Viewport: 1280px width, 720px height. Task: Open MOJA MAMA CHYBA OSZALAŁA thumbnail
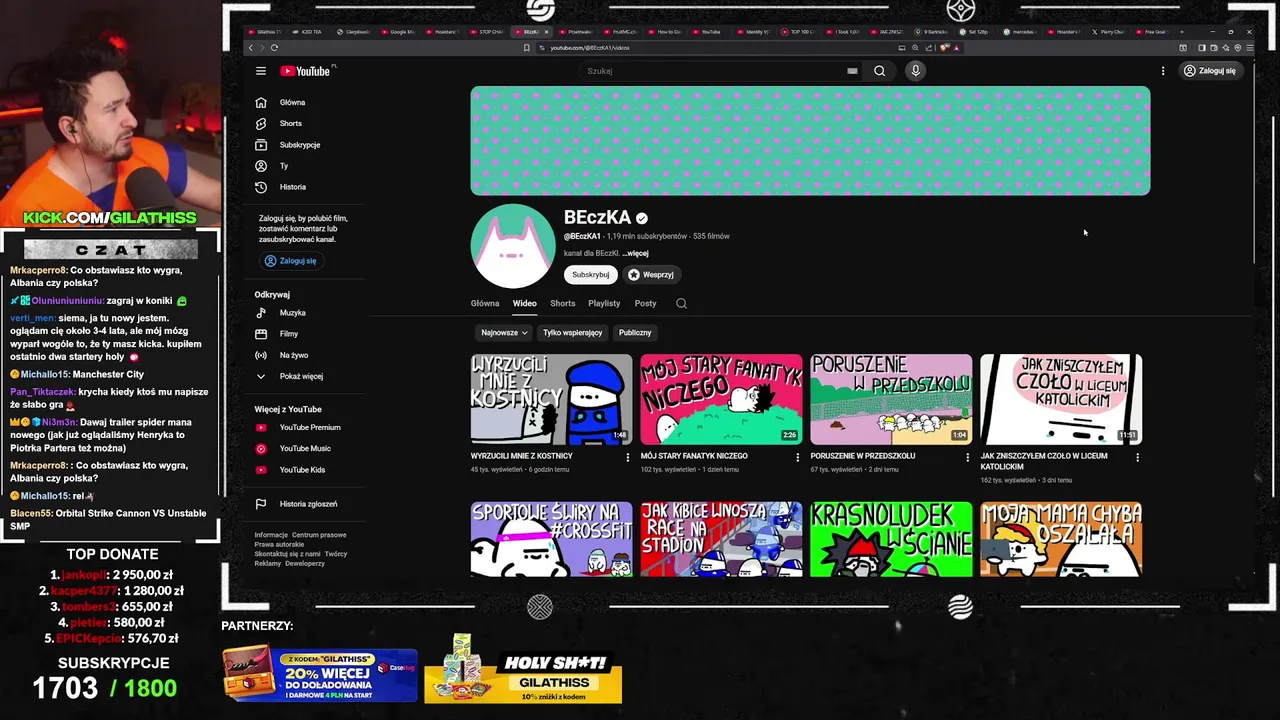point(1061,539)
